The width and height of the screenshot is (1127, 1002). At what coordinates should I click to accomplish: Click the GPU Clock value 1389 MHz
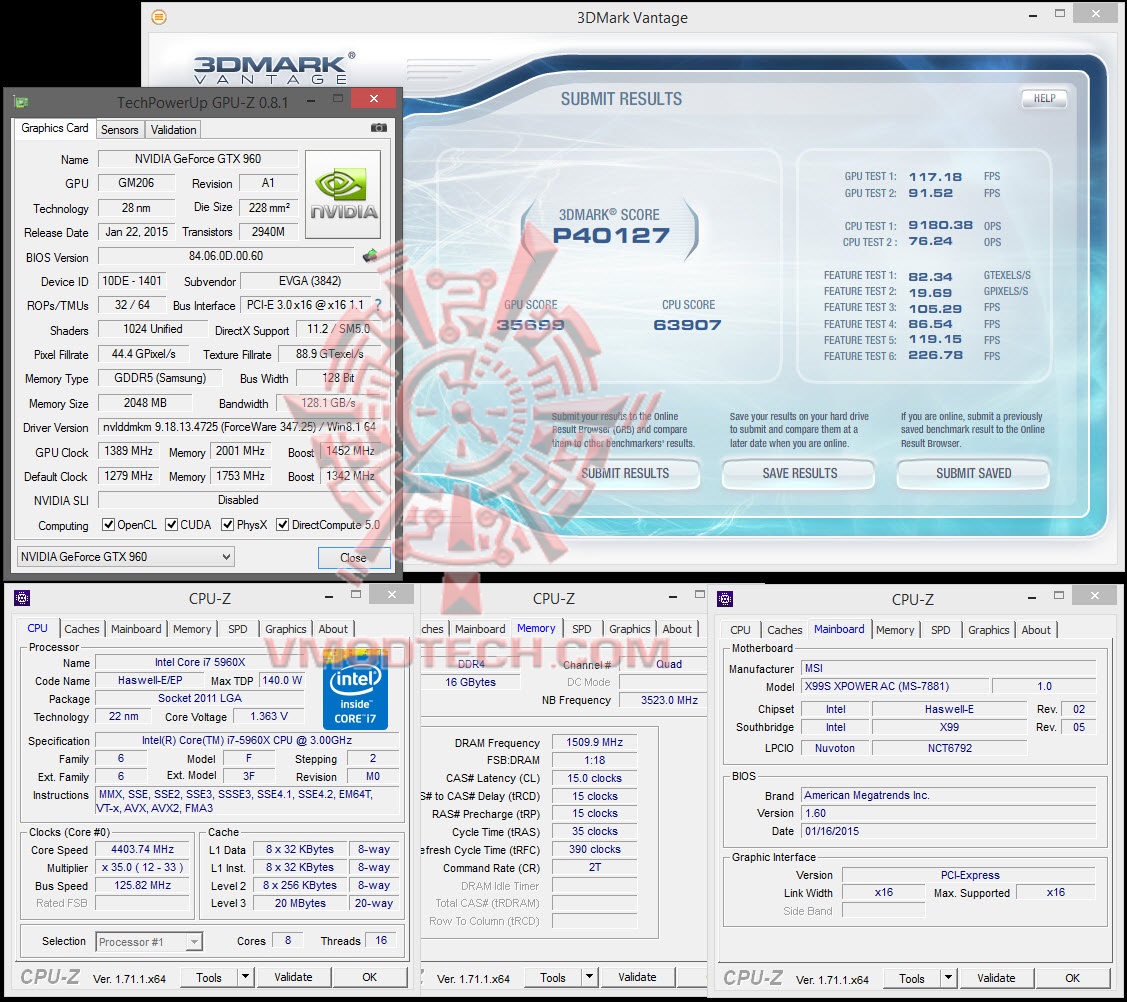[x=128, y=451]
